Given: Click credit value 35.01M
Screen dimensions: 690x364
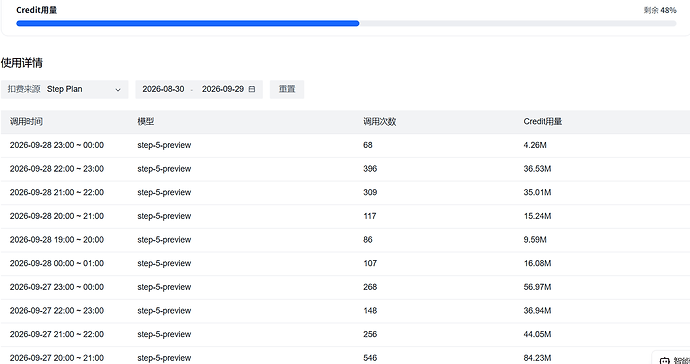Looking at the screenshot, I should coord(537,193).
